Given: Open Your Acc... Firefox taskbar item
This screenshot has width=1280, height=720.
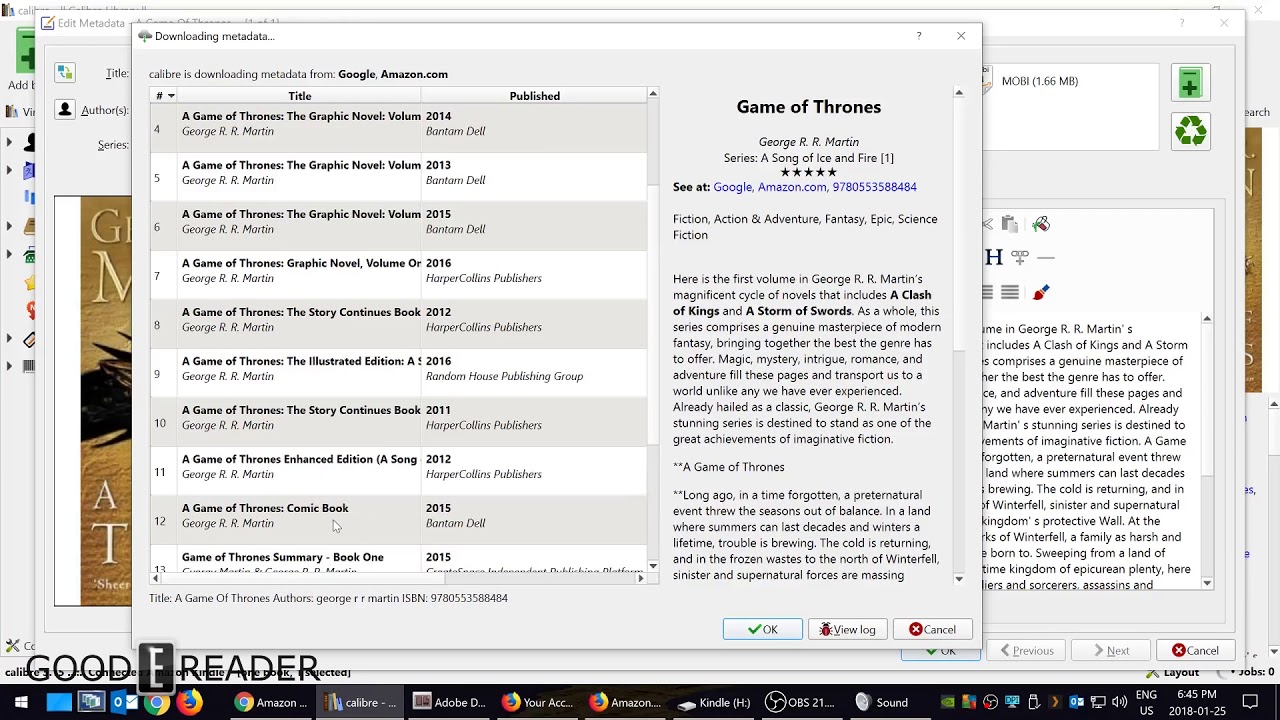Looking at the screenshot, I should [x=537, y=702].
